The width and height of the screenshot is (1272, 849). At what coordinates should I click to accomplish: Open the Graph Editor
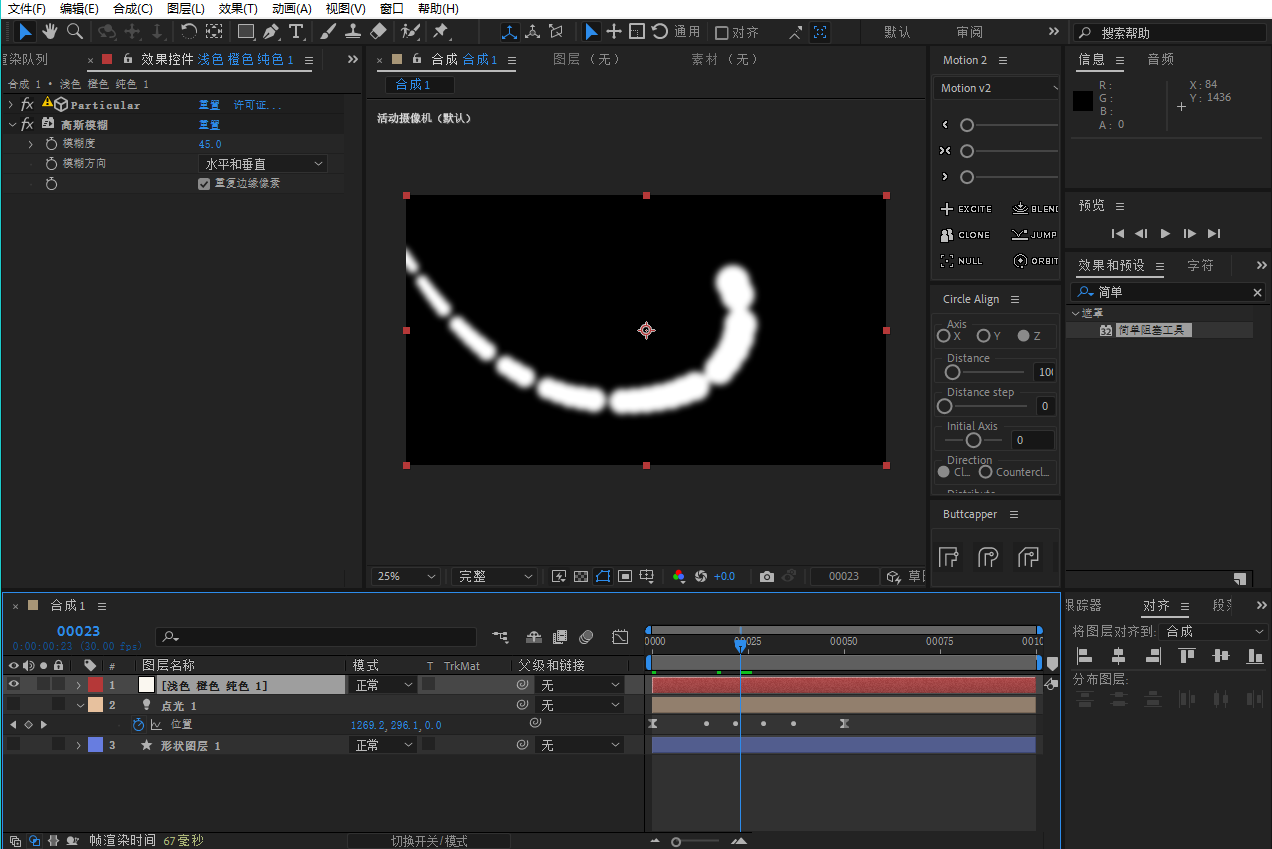tap(620, 637)
